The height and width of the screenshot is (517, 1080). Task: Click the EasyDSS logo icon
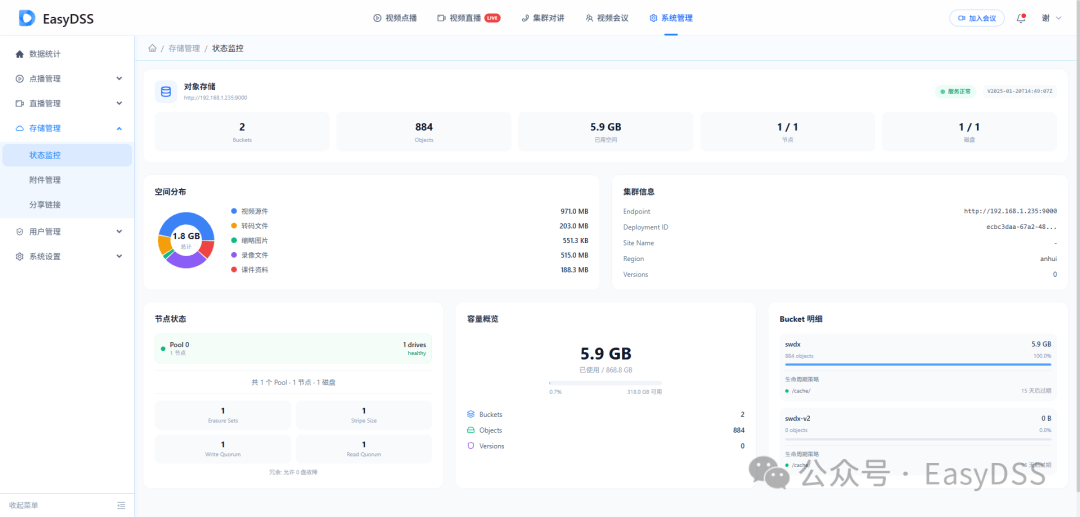(27, 18)
